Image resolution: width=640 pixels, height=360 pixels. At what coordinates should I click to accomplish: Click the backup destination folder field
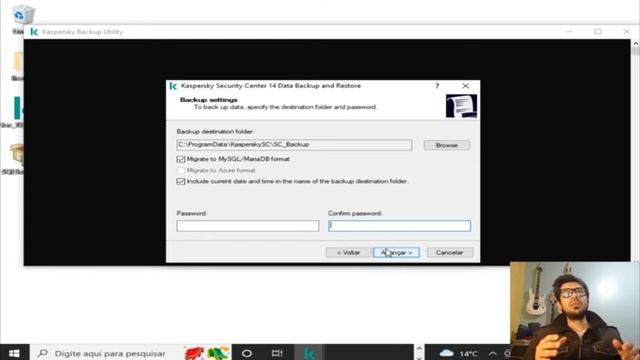tap(294, 145)
